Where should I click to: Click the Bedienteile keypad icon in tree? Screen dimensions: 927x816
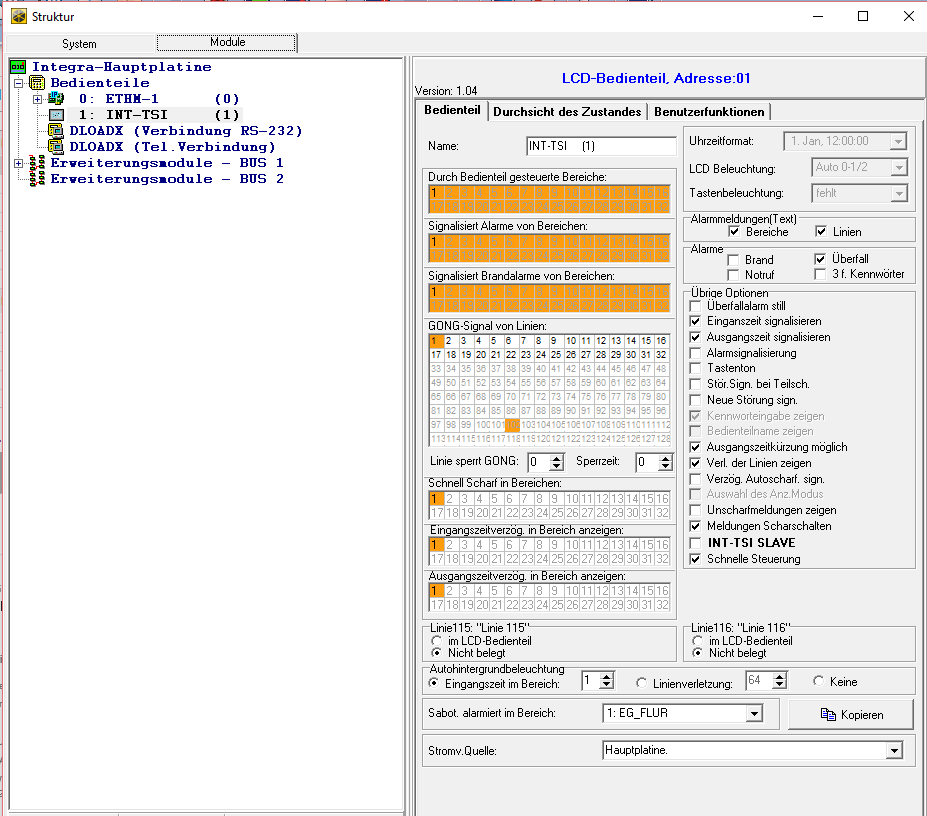36,83
